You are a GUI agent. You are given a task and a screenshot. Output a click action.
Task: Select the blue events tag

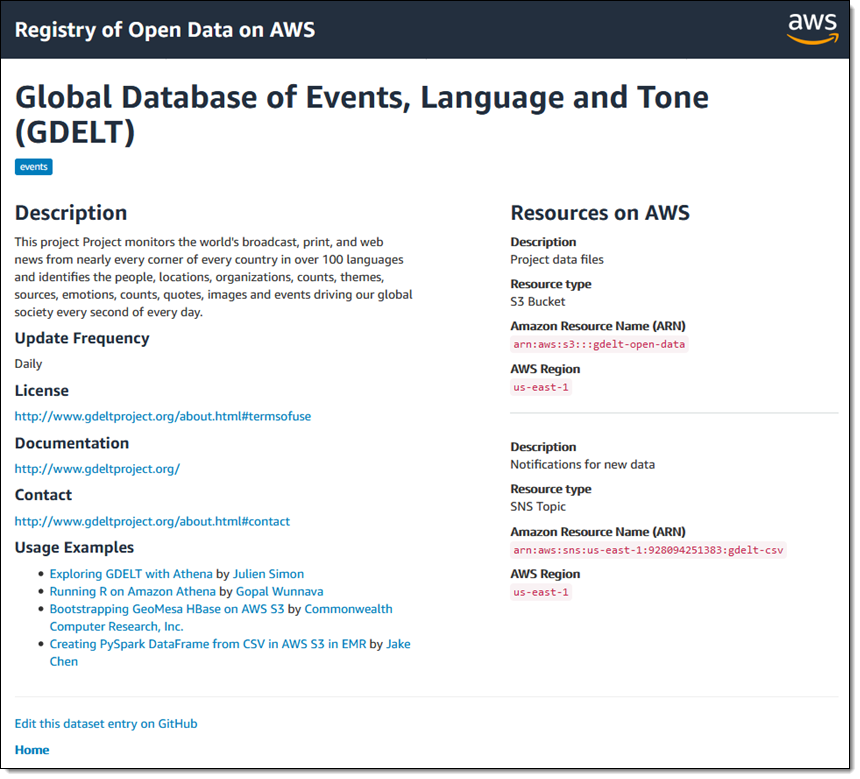tap(33, 167)
